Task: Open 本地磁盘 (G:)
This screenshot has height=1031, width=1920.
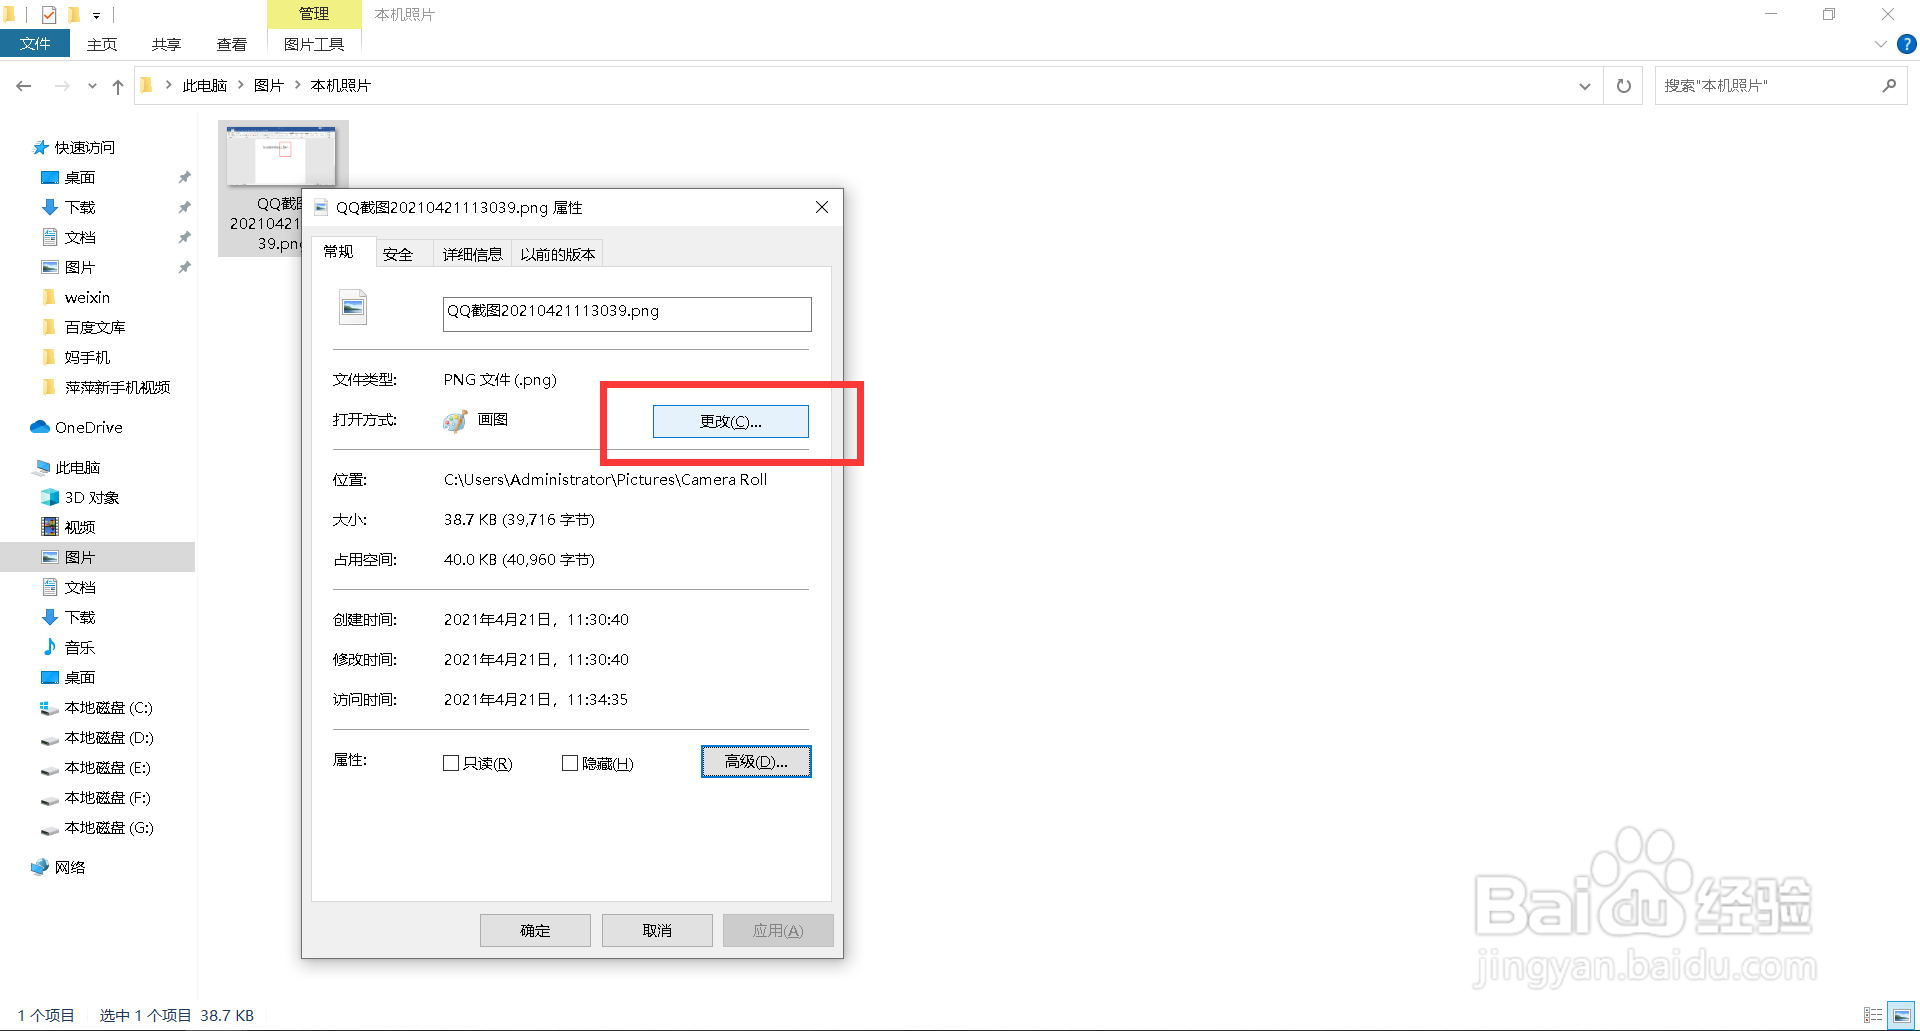Action: click(x=108, y=827)
